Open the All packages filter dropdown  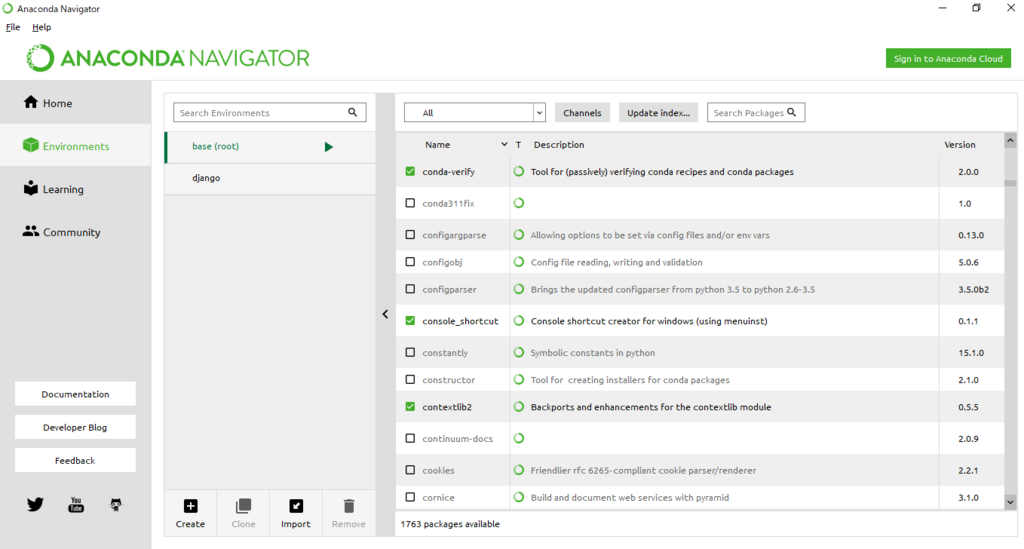click(x=475, y=112)
